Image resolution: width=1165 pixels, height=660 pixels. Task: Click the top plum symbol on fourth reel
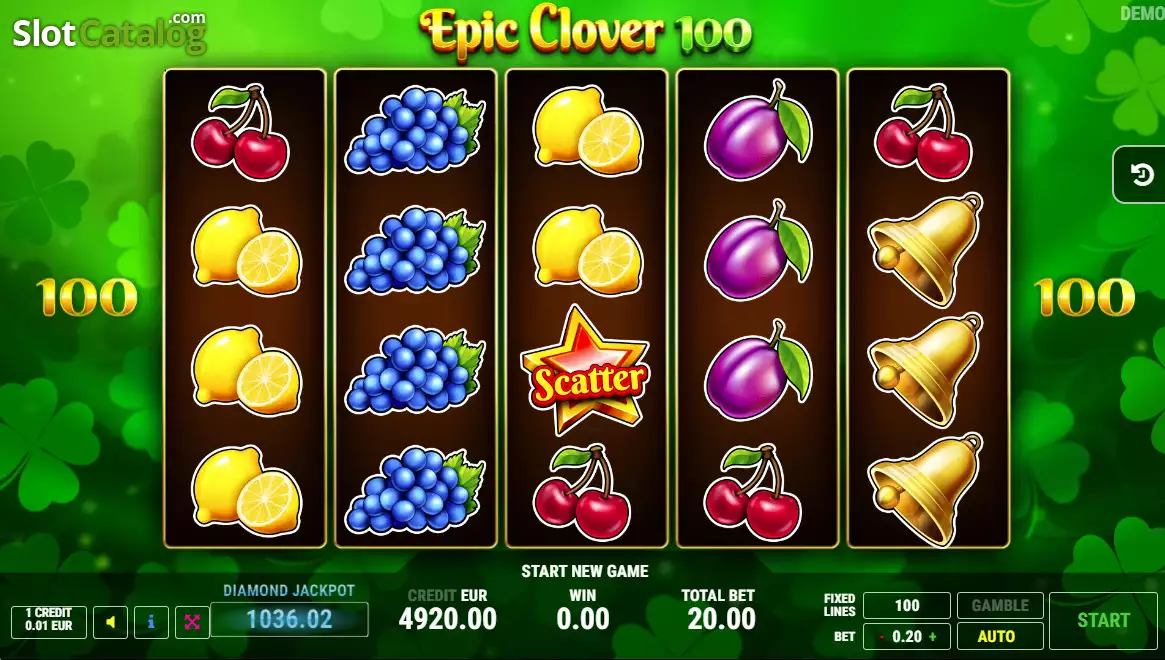758,131
